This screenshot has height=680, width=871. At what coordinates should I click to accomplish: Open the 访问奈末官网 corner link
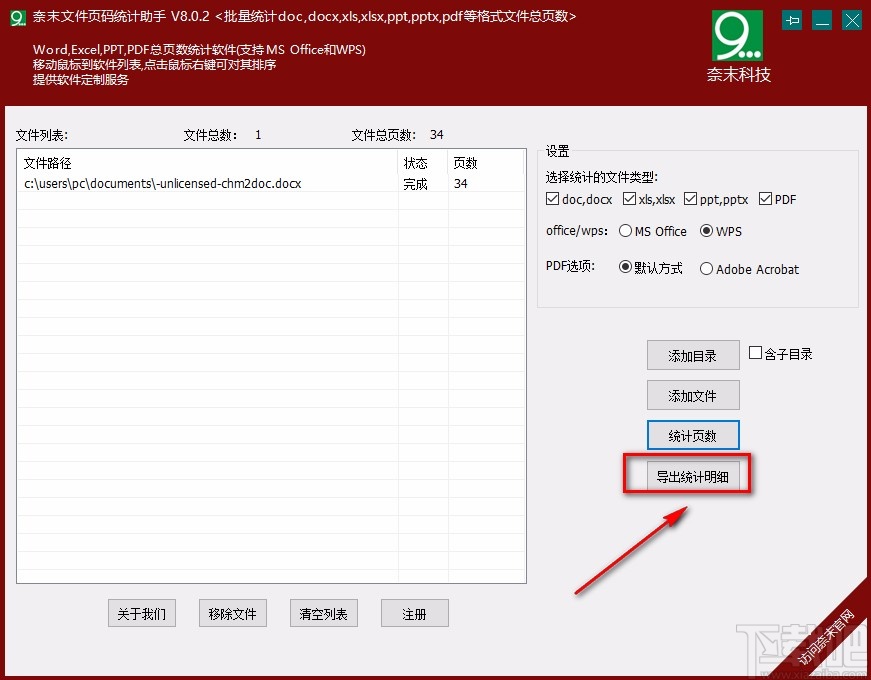coord(827,636)
